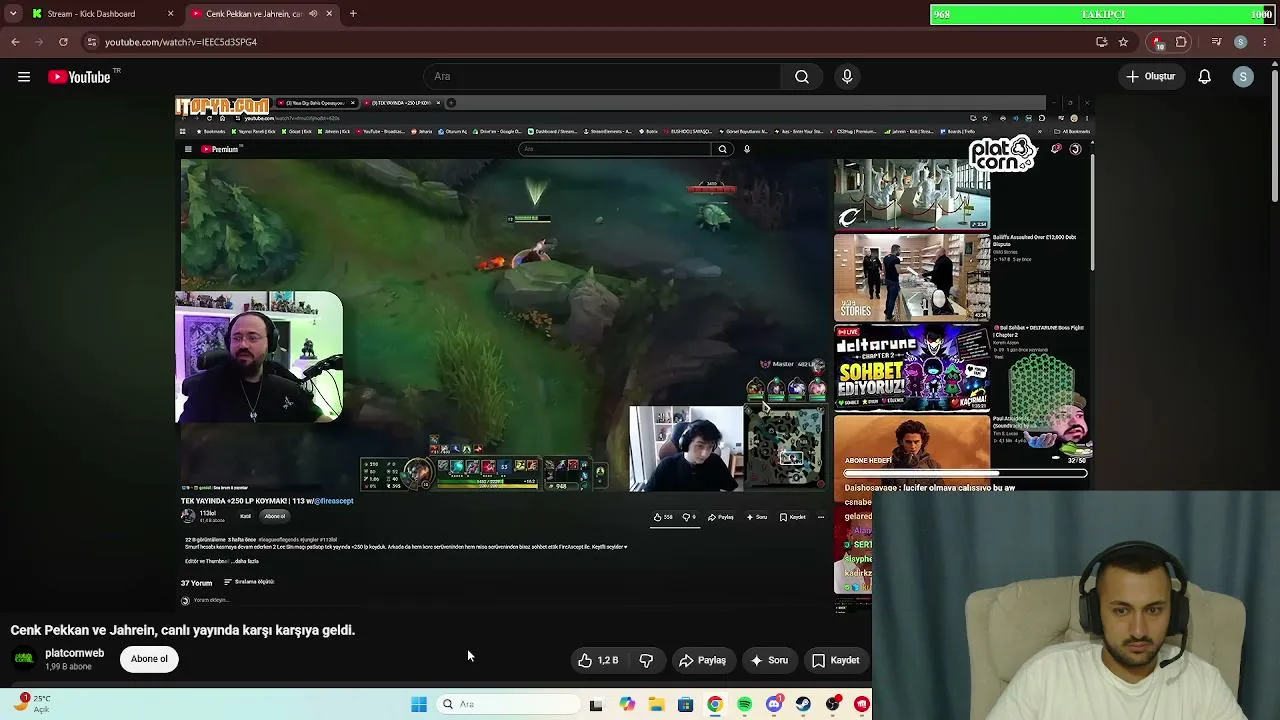Mute audio on the Cenk Pekkan tab
1280x720 pixels.
(x=313, y=14)
